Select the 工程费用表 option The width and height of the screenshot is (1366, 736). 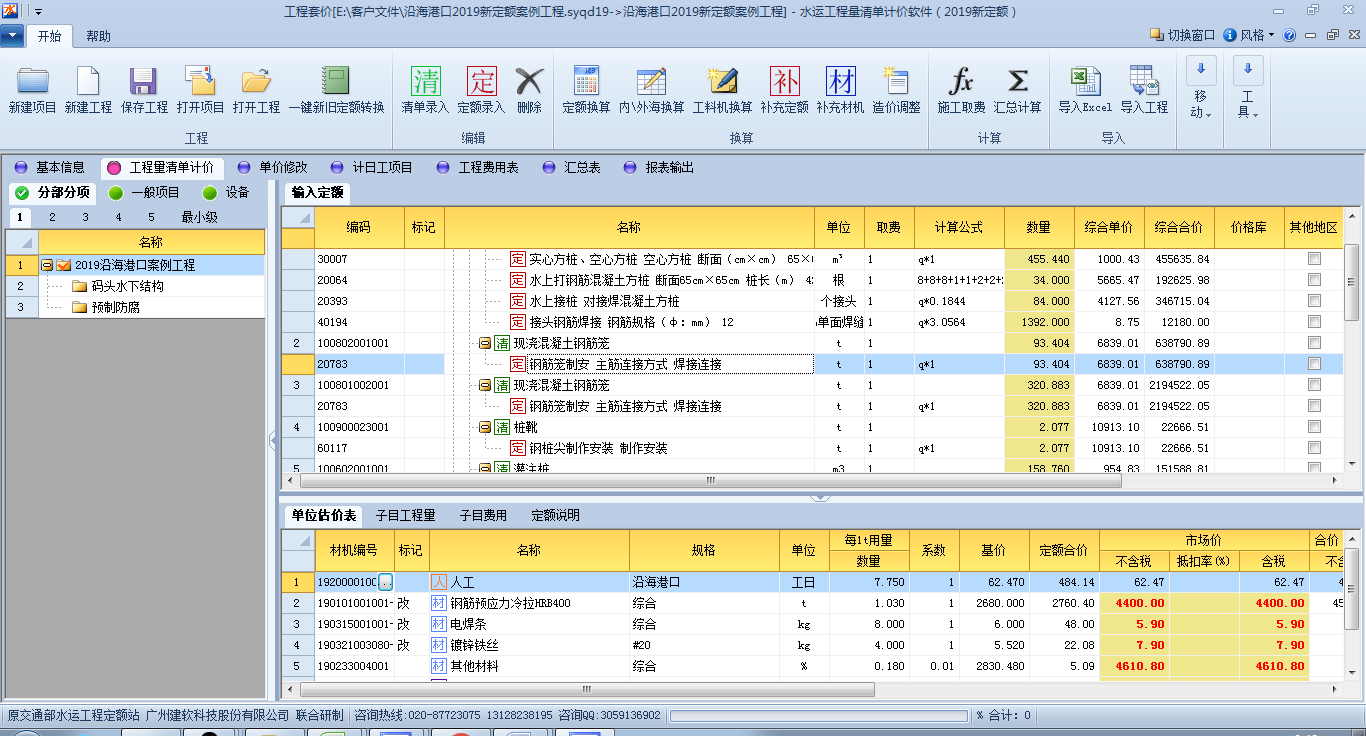pyautogui.click(x=478, y=167)
